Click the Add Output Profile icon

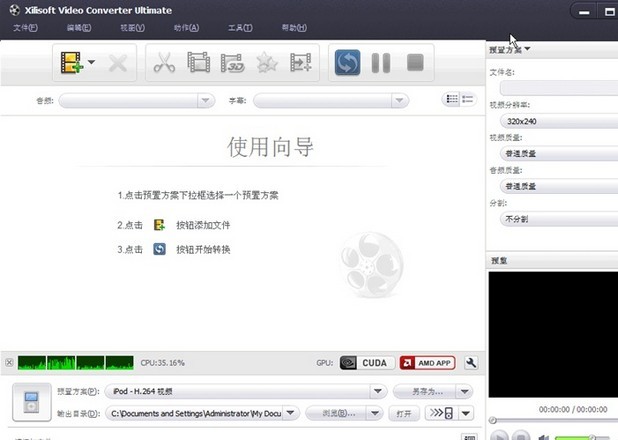coord(300,62)
